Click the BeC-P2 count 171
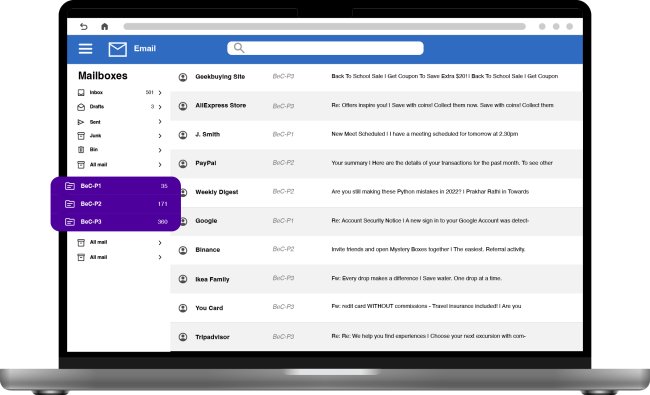Screen dimensions: 650x395 point(162,204)
